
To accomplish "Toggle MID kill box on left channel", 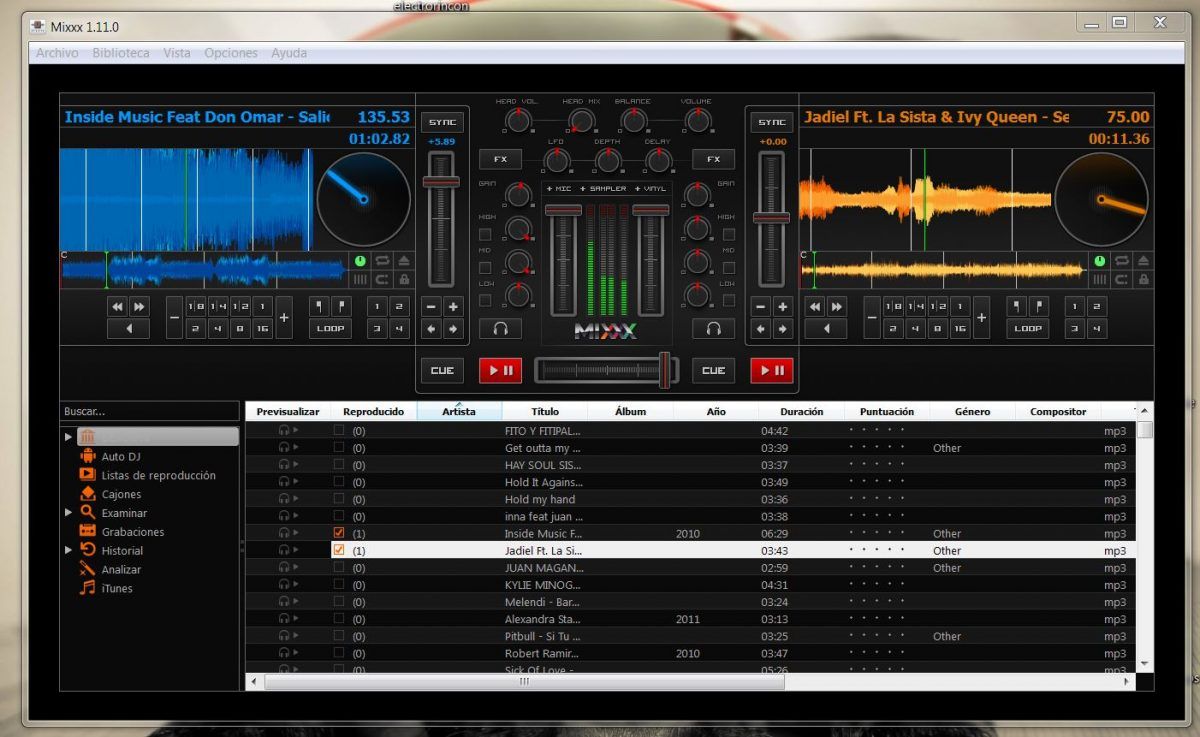I will pos(485,268).
